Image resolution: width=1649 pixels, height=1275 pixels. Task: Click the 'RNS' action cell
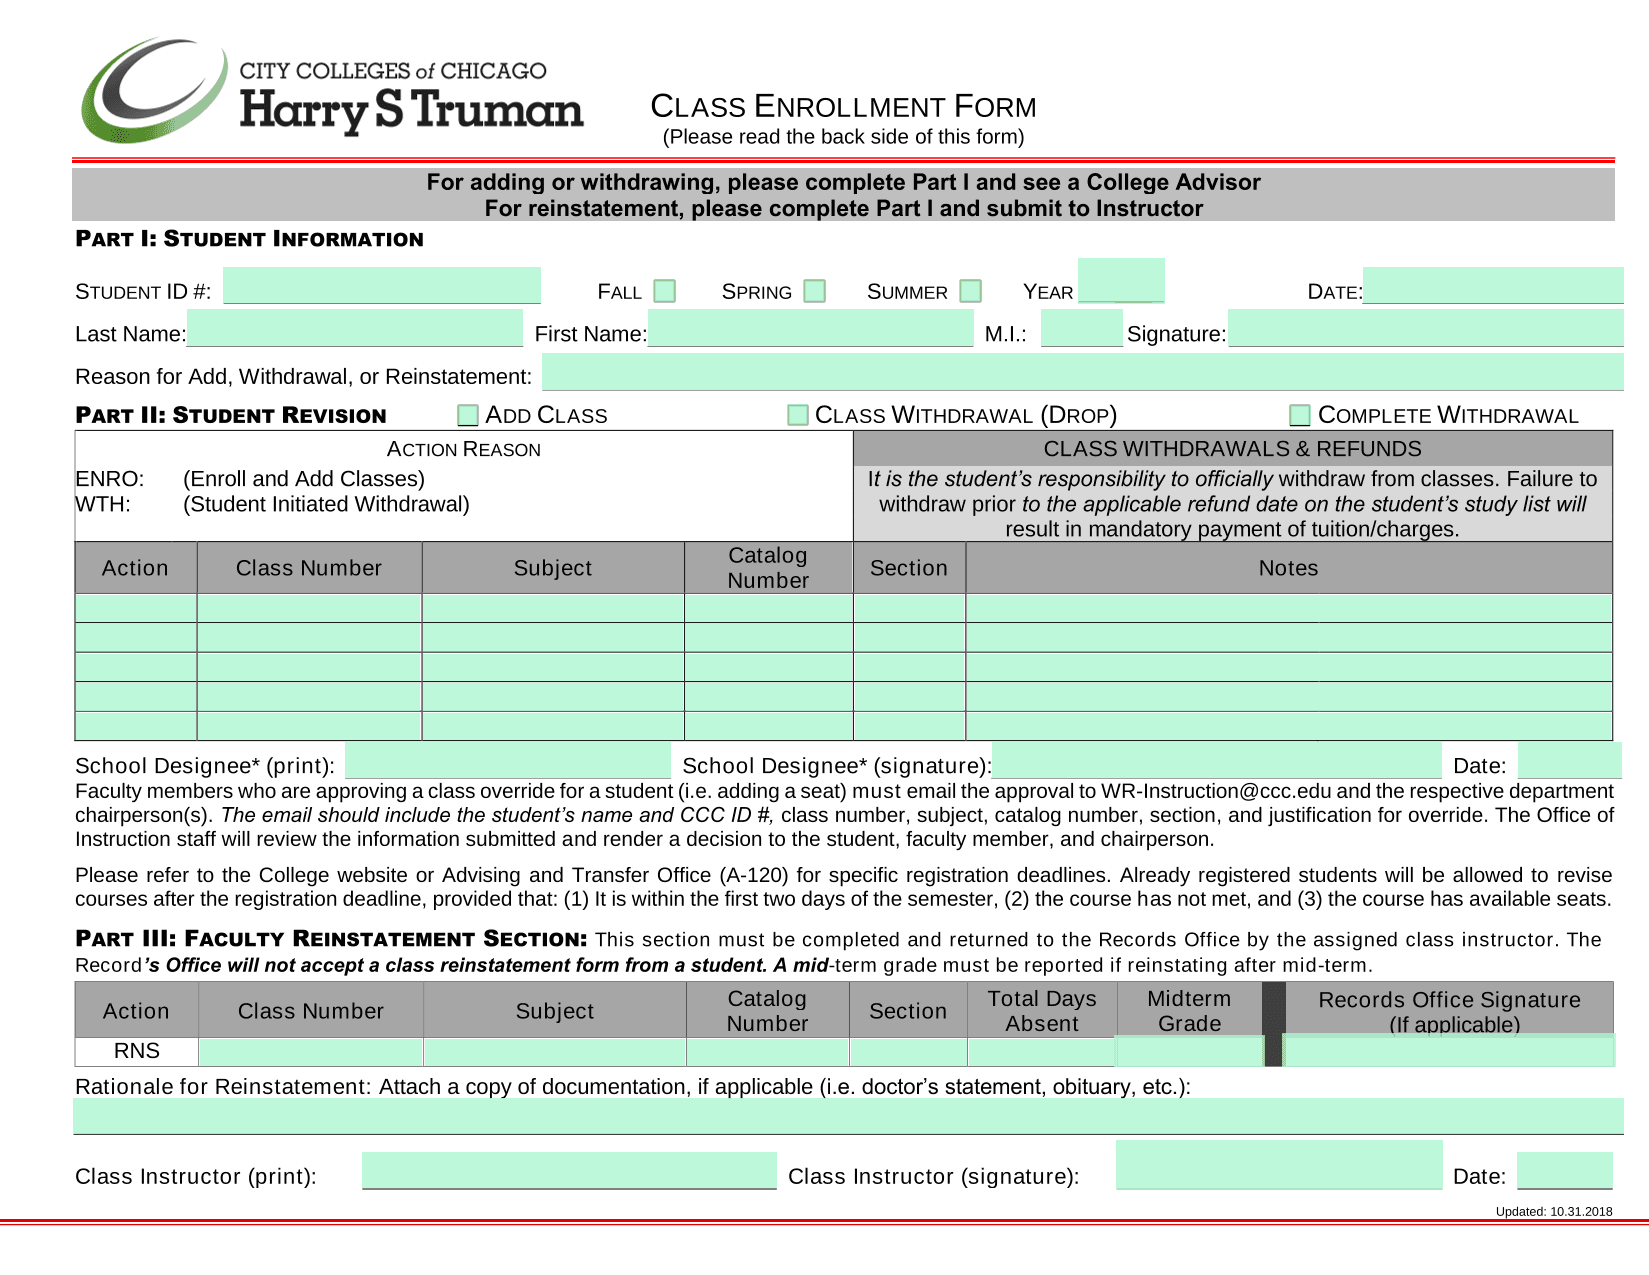(137, 1051)
